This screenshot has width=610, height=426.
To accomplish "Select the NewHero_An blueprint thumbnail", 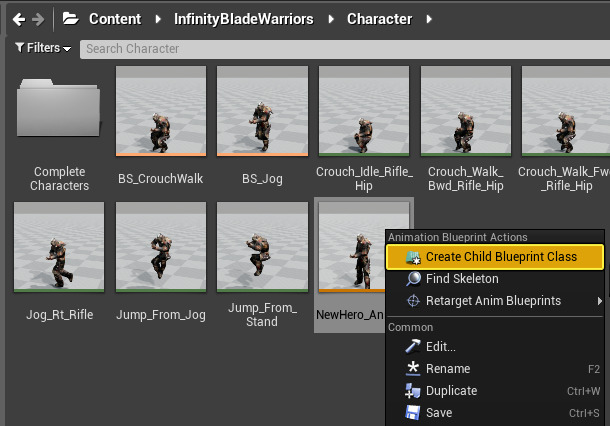I will click(352, 247).
